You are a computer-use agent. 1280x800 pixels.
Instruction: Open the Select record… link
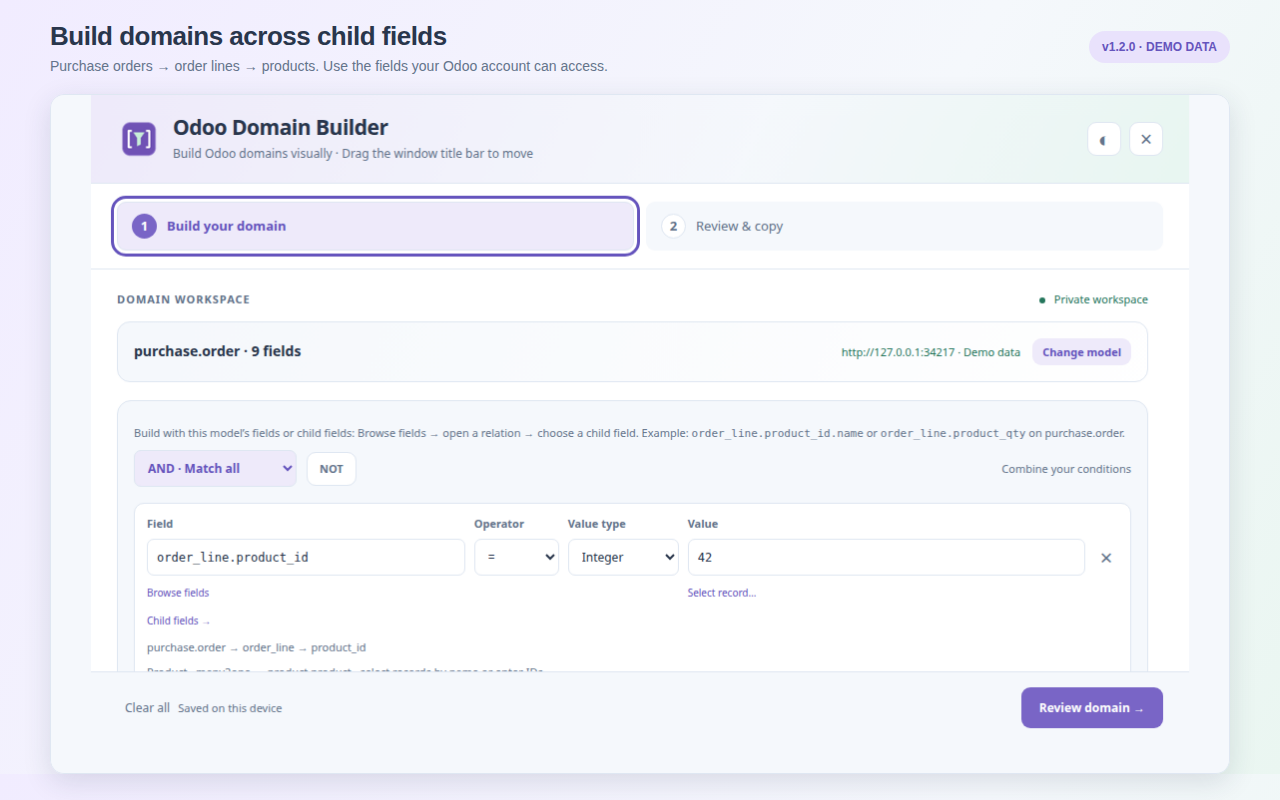tap(722, 593)
